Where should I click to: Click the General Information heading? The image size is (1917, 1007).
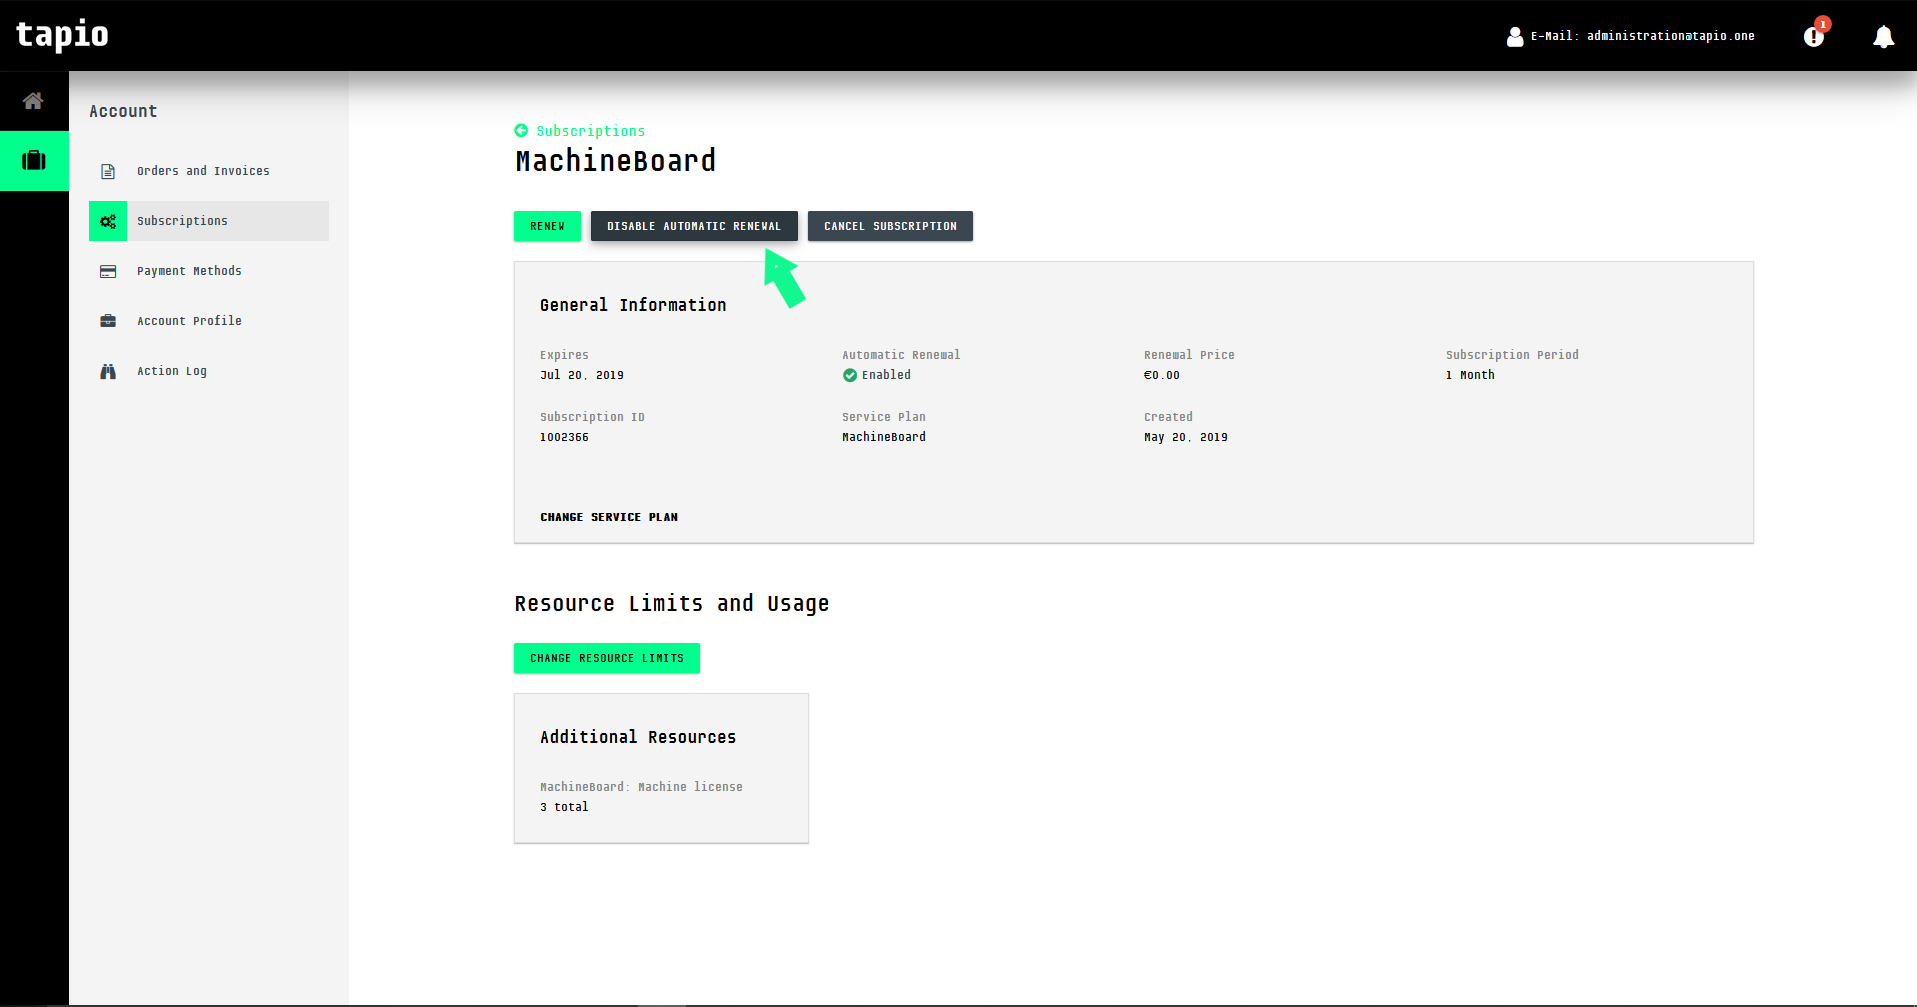click(x=633, y=305)
